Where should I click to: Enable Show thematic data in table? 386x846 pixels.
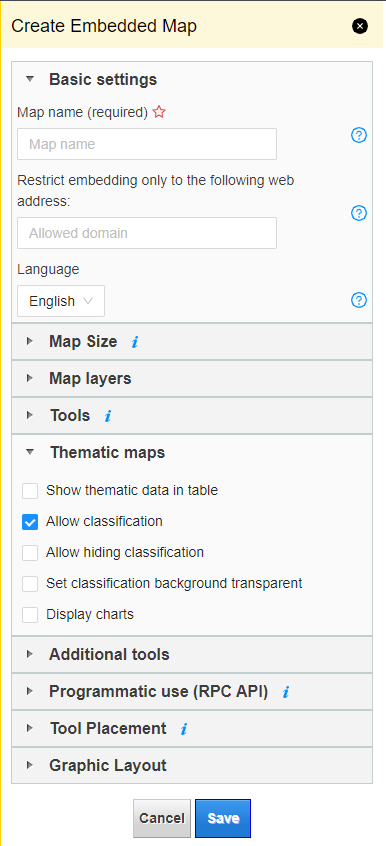(30, 491)
